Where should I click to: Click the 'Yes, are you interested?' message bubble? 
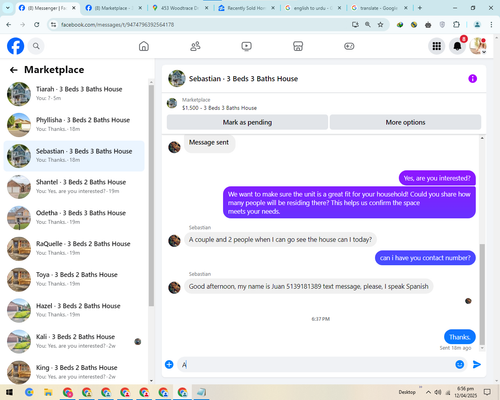tap(437, 178)
